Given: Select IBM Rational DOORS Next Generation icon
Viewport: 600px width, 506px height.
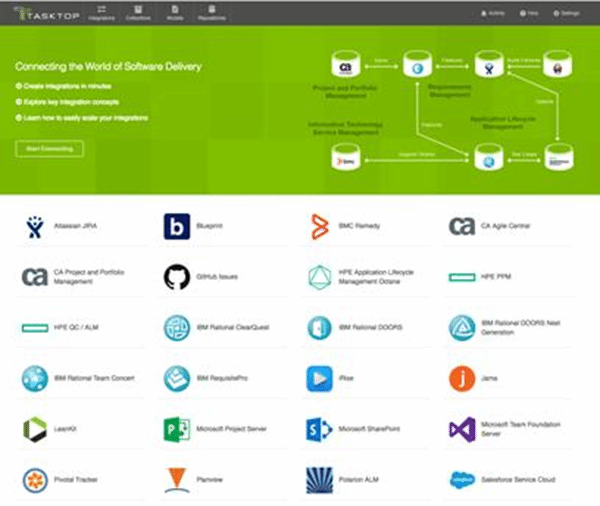Looking at the screenshot, I should tap(462, 328).
